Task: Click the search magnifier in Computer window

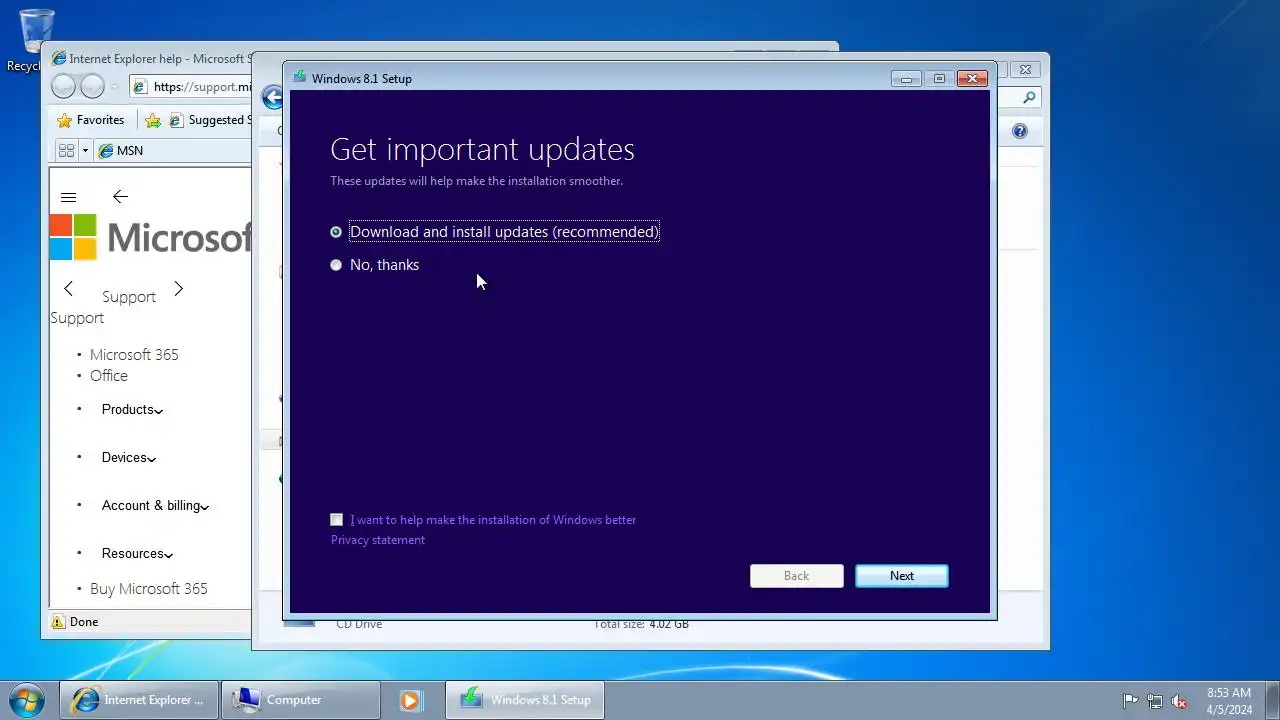Action: click(x=1030, y=97)
